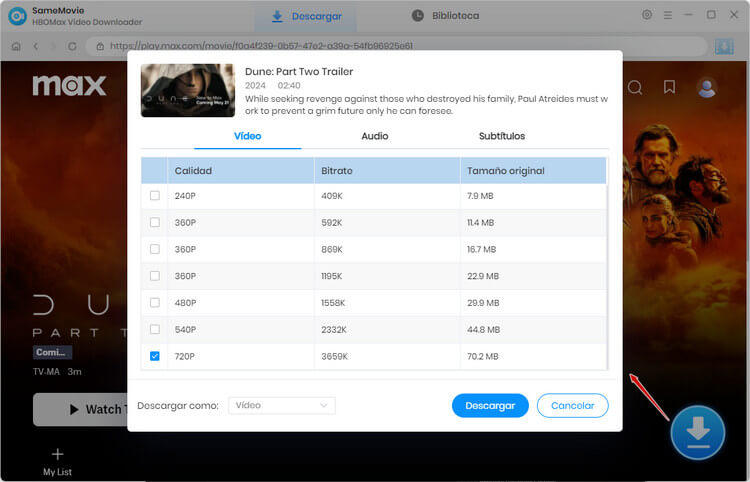Click the browser home icon
This screenshot has width=750, height=482.
pyautogui.click(x=16, y=46)
